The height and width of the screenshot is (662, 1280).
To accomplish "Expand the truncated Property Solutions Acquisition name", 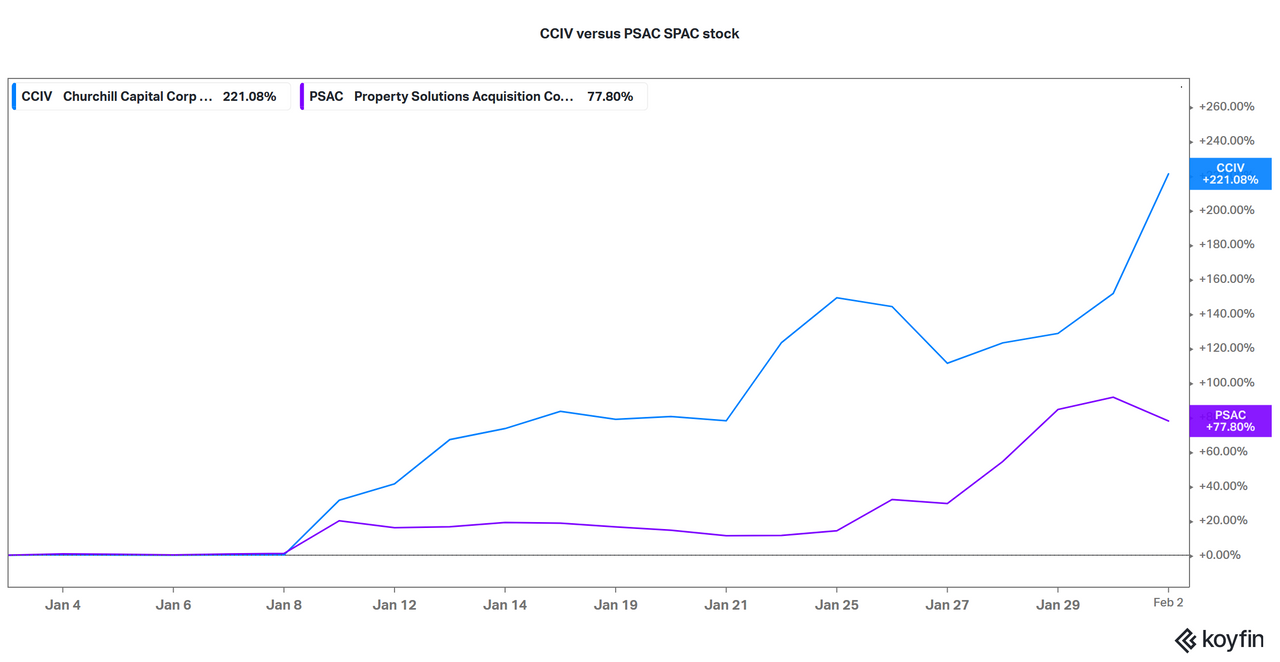I will point(465,96).
